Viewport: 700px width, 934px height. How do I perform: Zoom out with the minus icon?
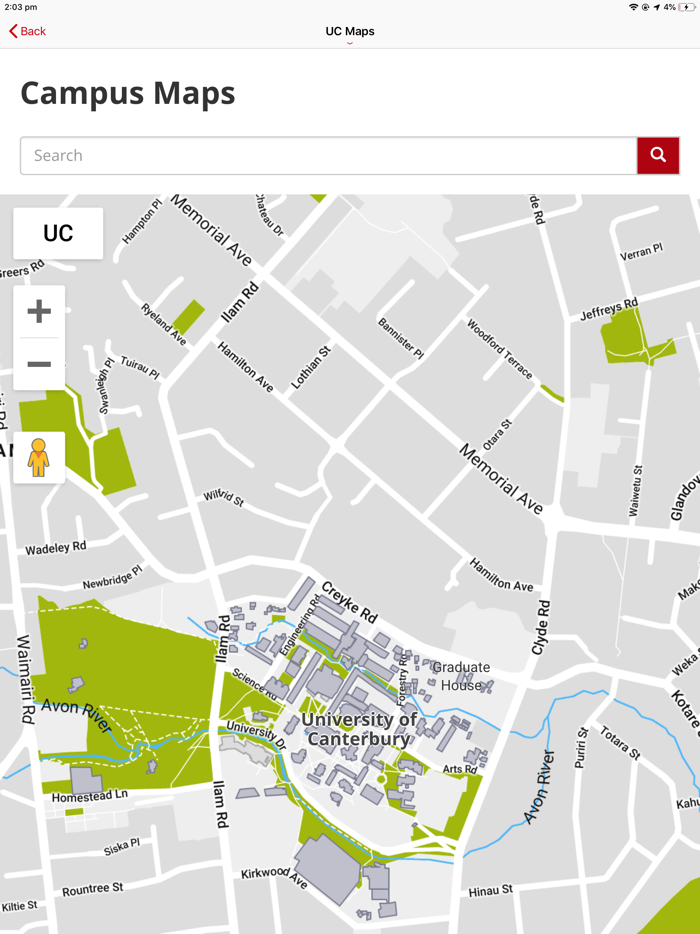point(39,363)
